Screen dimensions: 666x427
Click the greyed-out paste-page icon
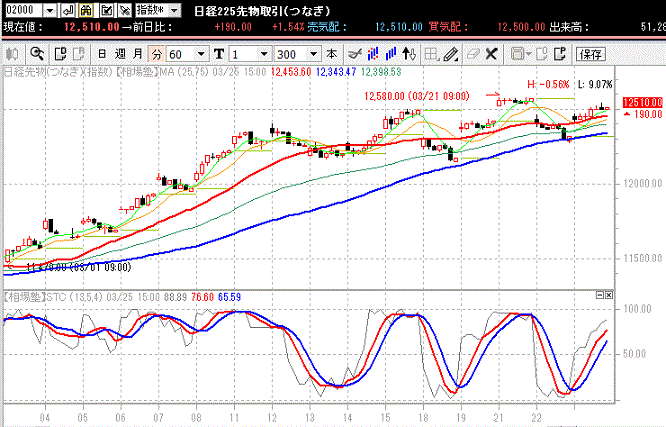(79, 54)
